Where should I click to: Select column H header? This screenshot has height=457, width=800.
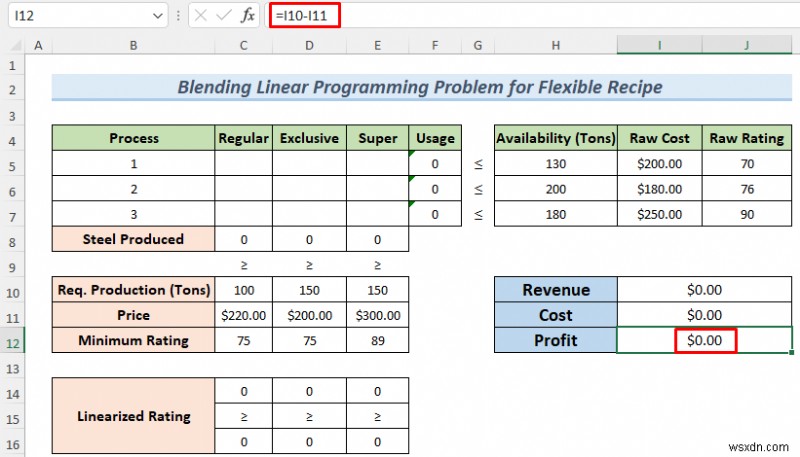pos(556,45)
